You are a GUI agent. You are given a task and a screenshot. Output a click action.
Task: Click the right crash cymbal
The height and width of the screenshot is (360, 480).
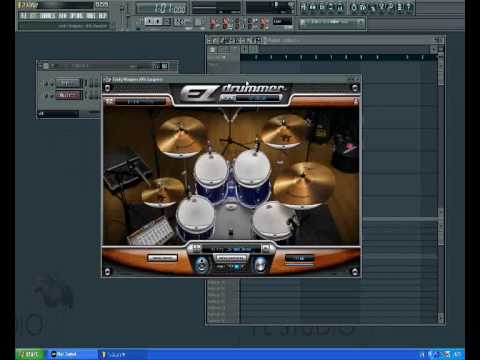point(284,131)
